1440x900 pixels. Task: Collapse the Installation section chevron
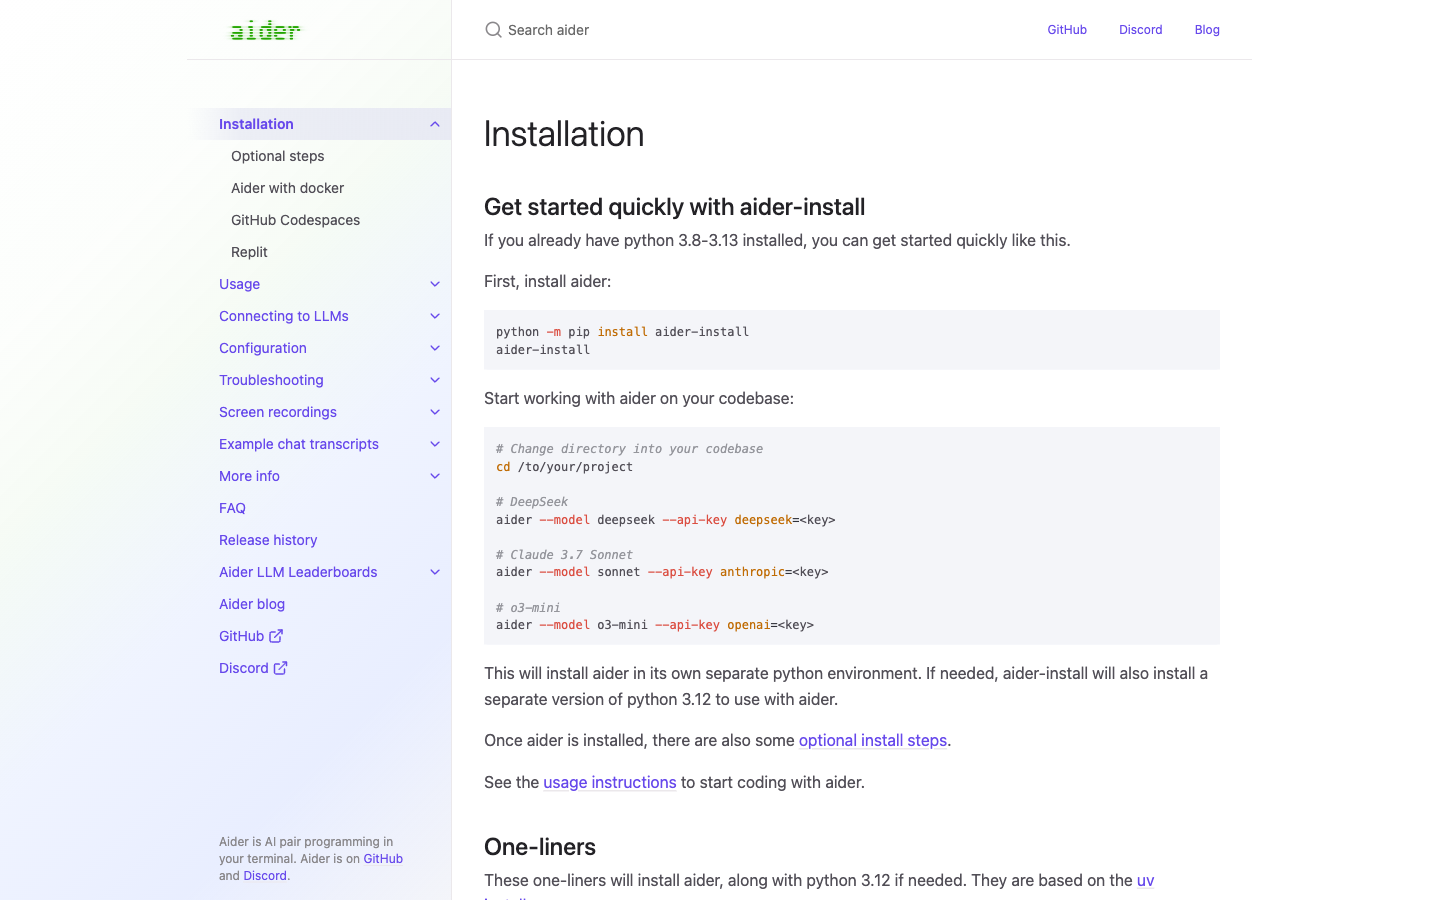pyautogui.click(x=435, y=124)
